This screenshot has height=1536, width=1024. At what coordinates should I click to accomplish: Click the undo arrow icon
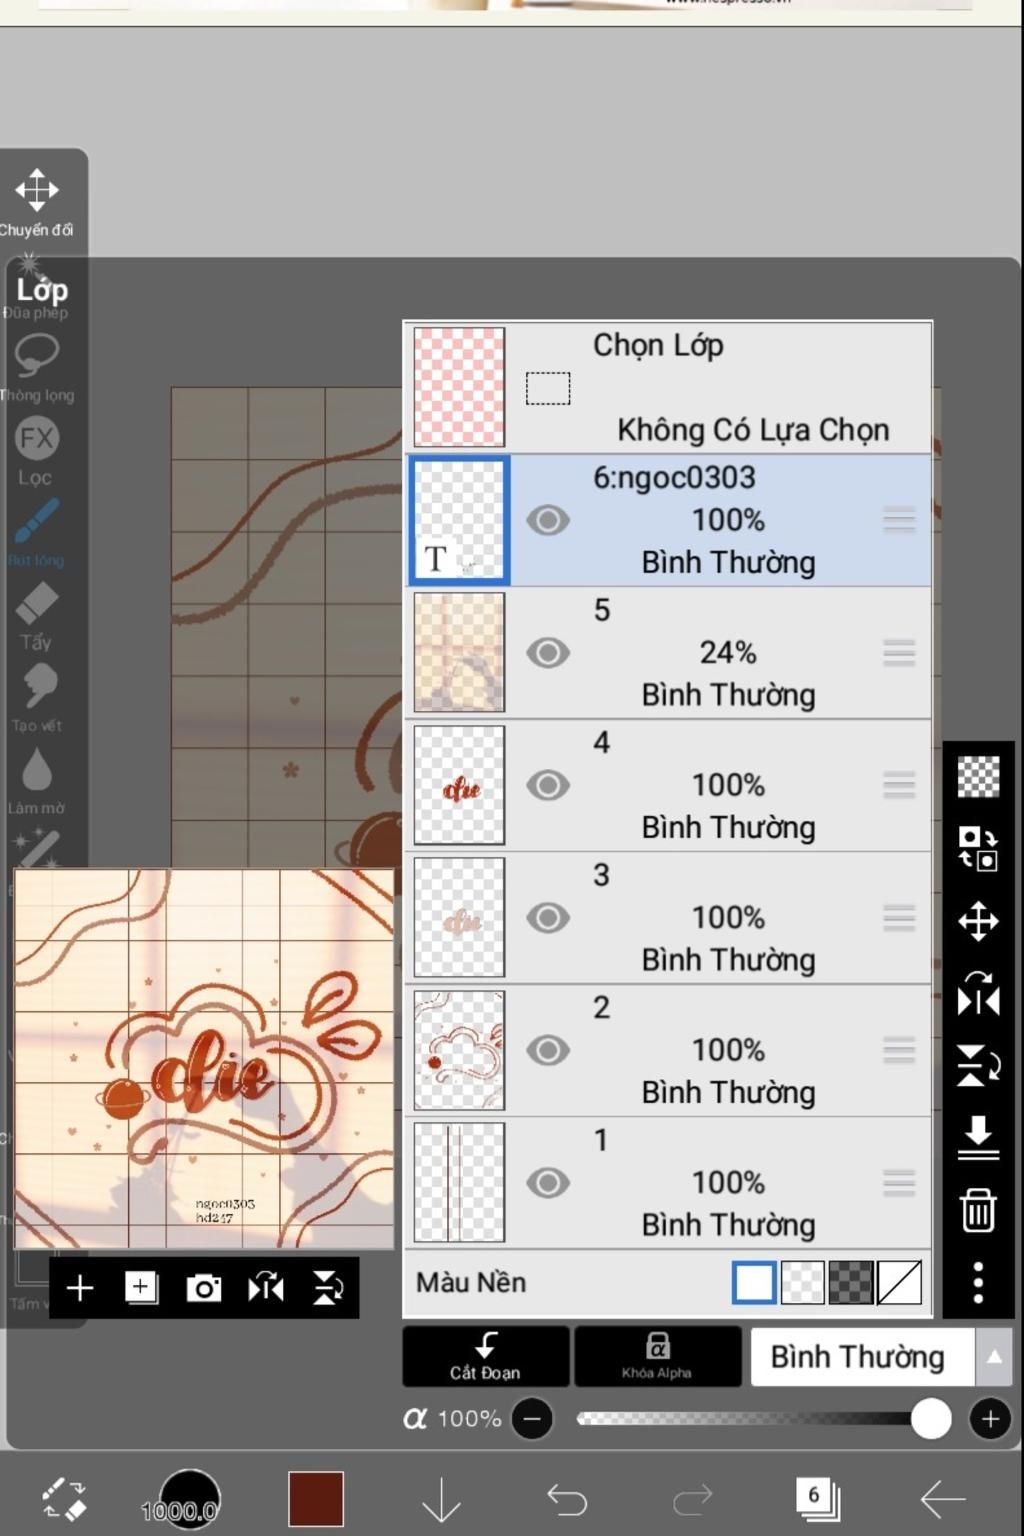coord(567,1499)
